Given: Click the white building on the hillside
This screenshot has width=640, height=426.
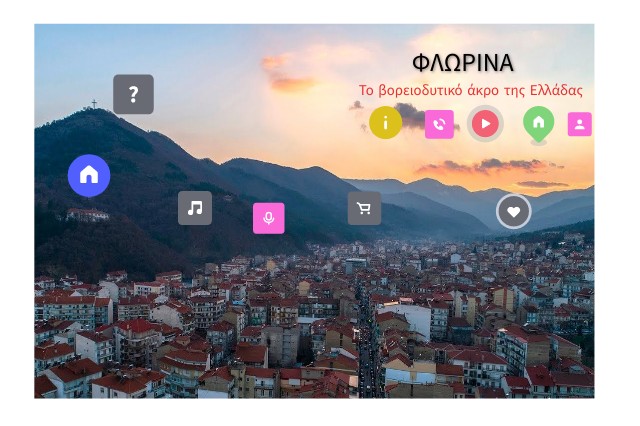Looking at the screenshot, I should (88, 214).
